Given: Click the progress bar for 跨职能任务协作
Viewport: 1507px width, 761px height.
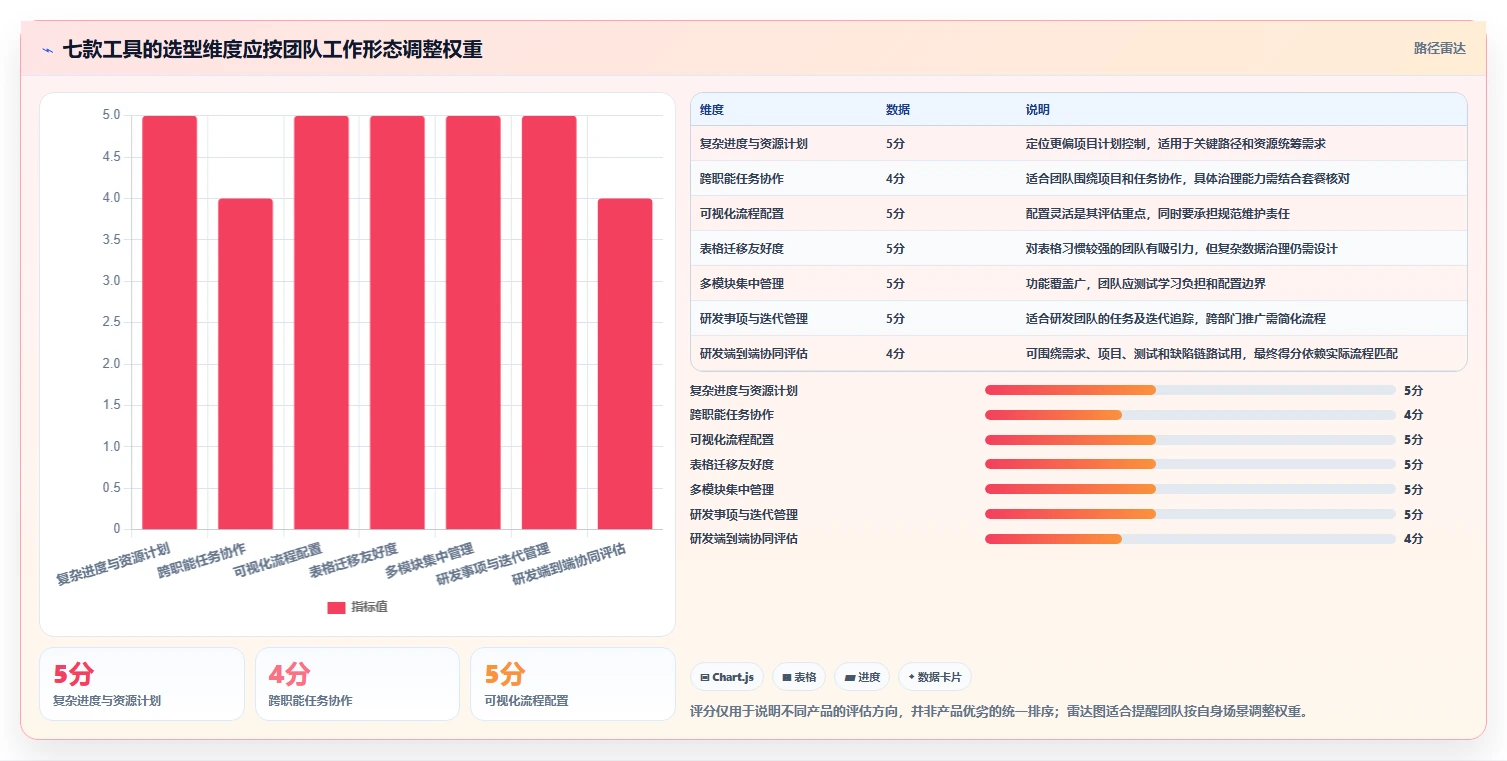Looking at the screenshot, I should tap(1190, 415).
